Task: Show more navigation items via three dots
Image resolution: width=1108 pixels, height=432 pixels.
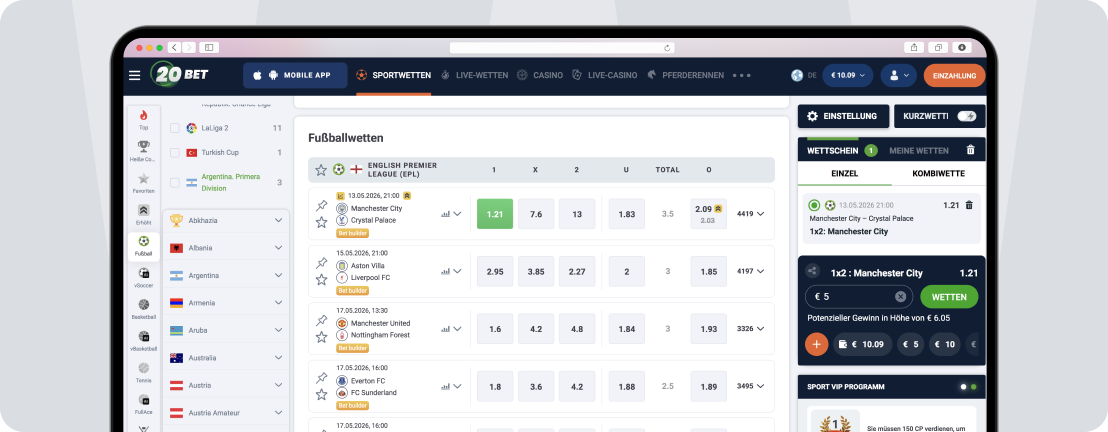Action: (741, 75)
